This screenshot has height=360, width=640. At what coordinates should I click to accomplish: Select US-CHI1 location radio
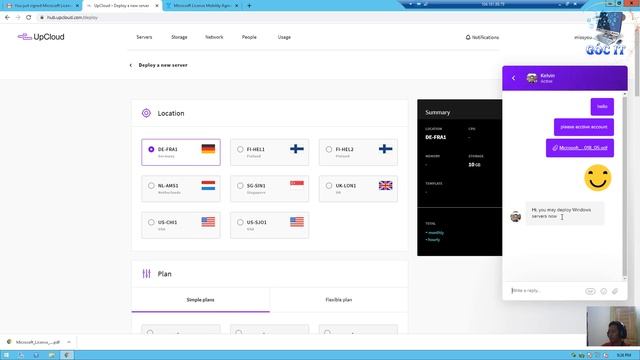[x=151, y=222]
